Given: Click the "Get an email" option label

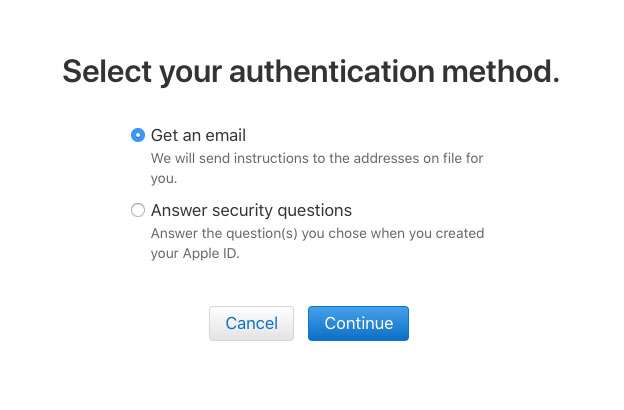Looking at the screenshot, I should point(198,135).
